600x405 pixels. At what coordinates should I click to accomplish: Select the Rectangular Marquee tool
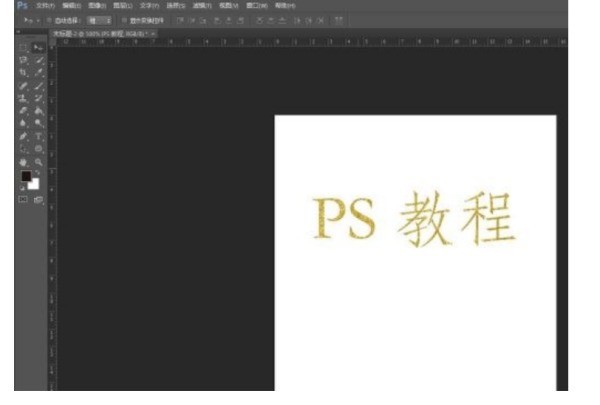tap(24, 47)
